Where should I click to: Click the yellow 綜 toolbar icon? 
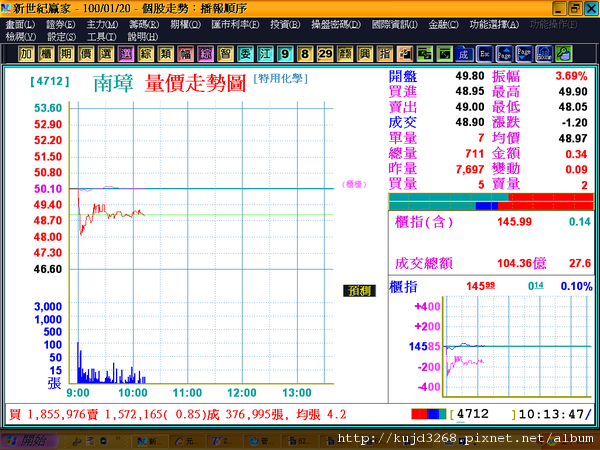(x=145, y=54)
